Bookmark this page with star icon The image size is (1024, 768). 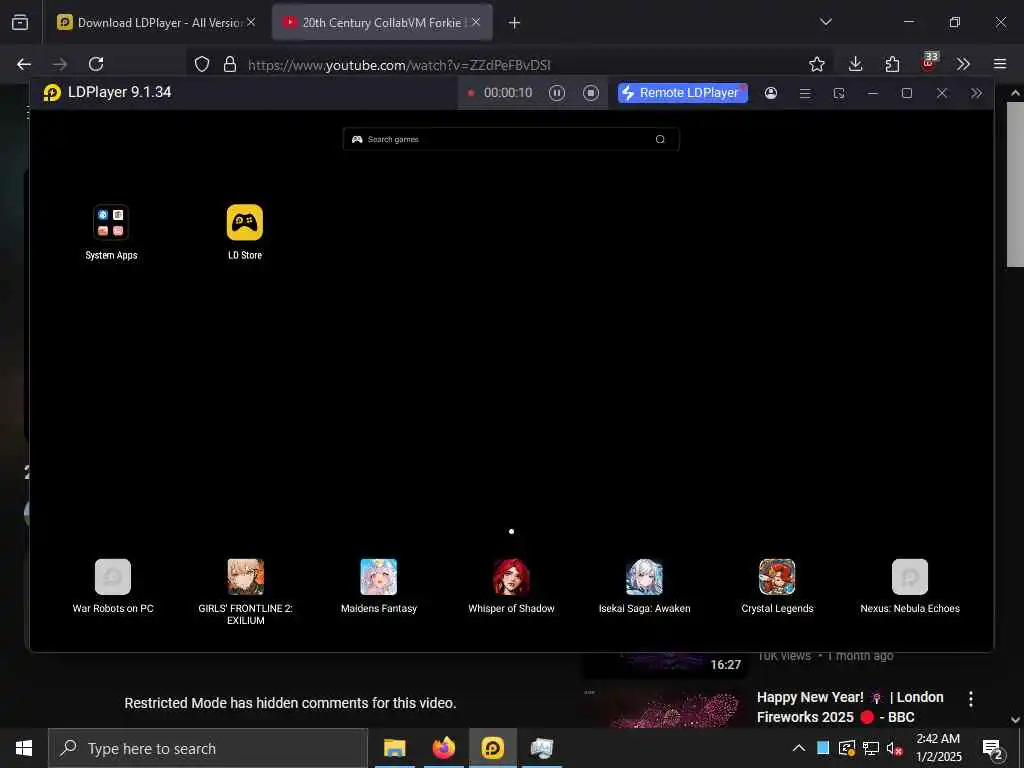[x=816, y=64]
